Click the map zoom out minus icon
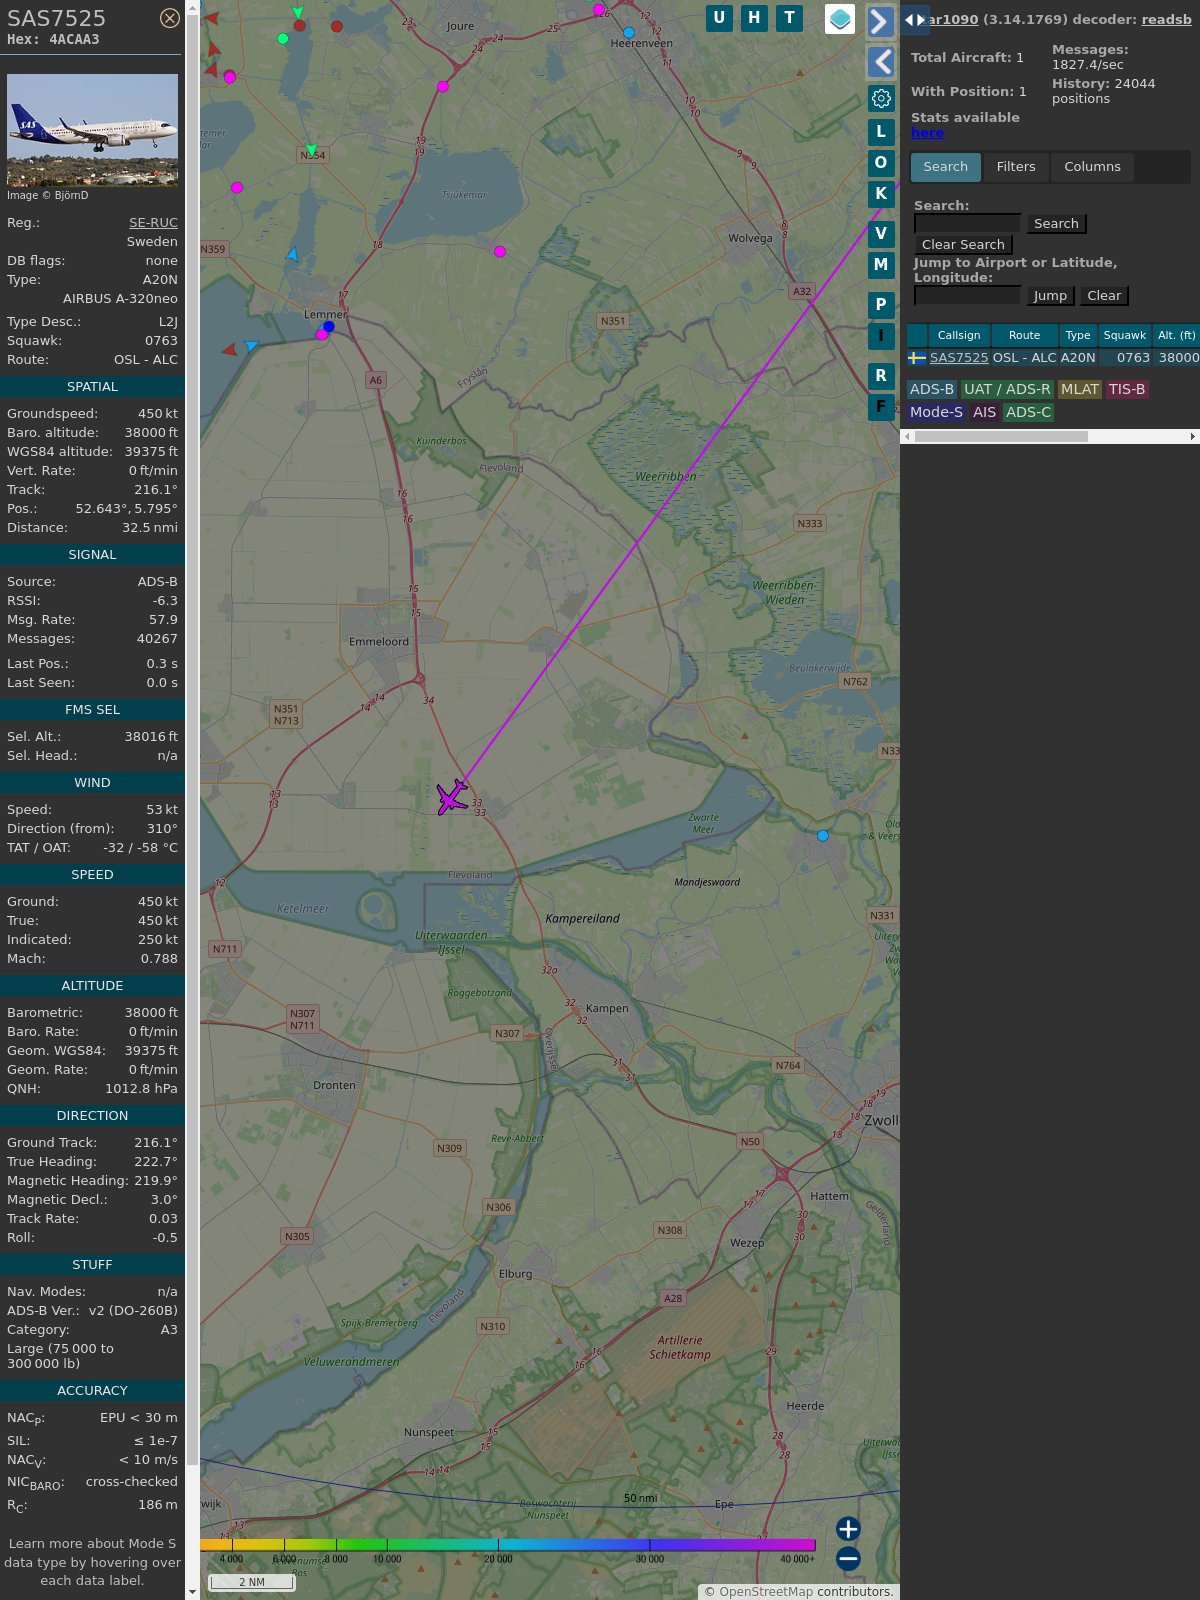This screenshot has height=1600, width=1200. pyautogui.click(x=848, y=1558)
